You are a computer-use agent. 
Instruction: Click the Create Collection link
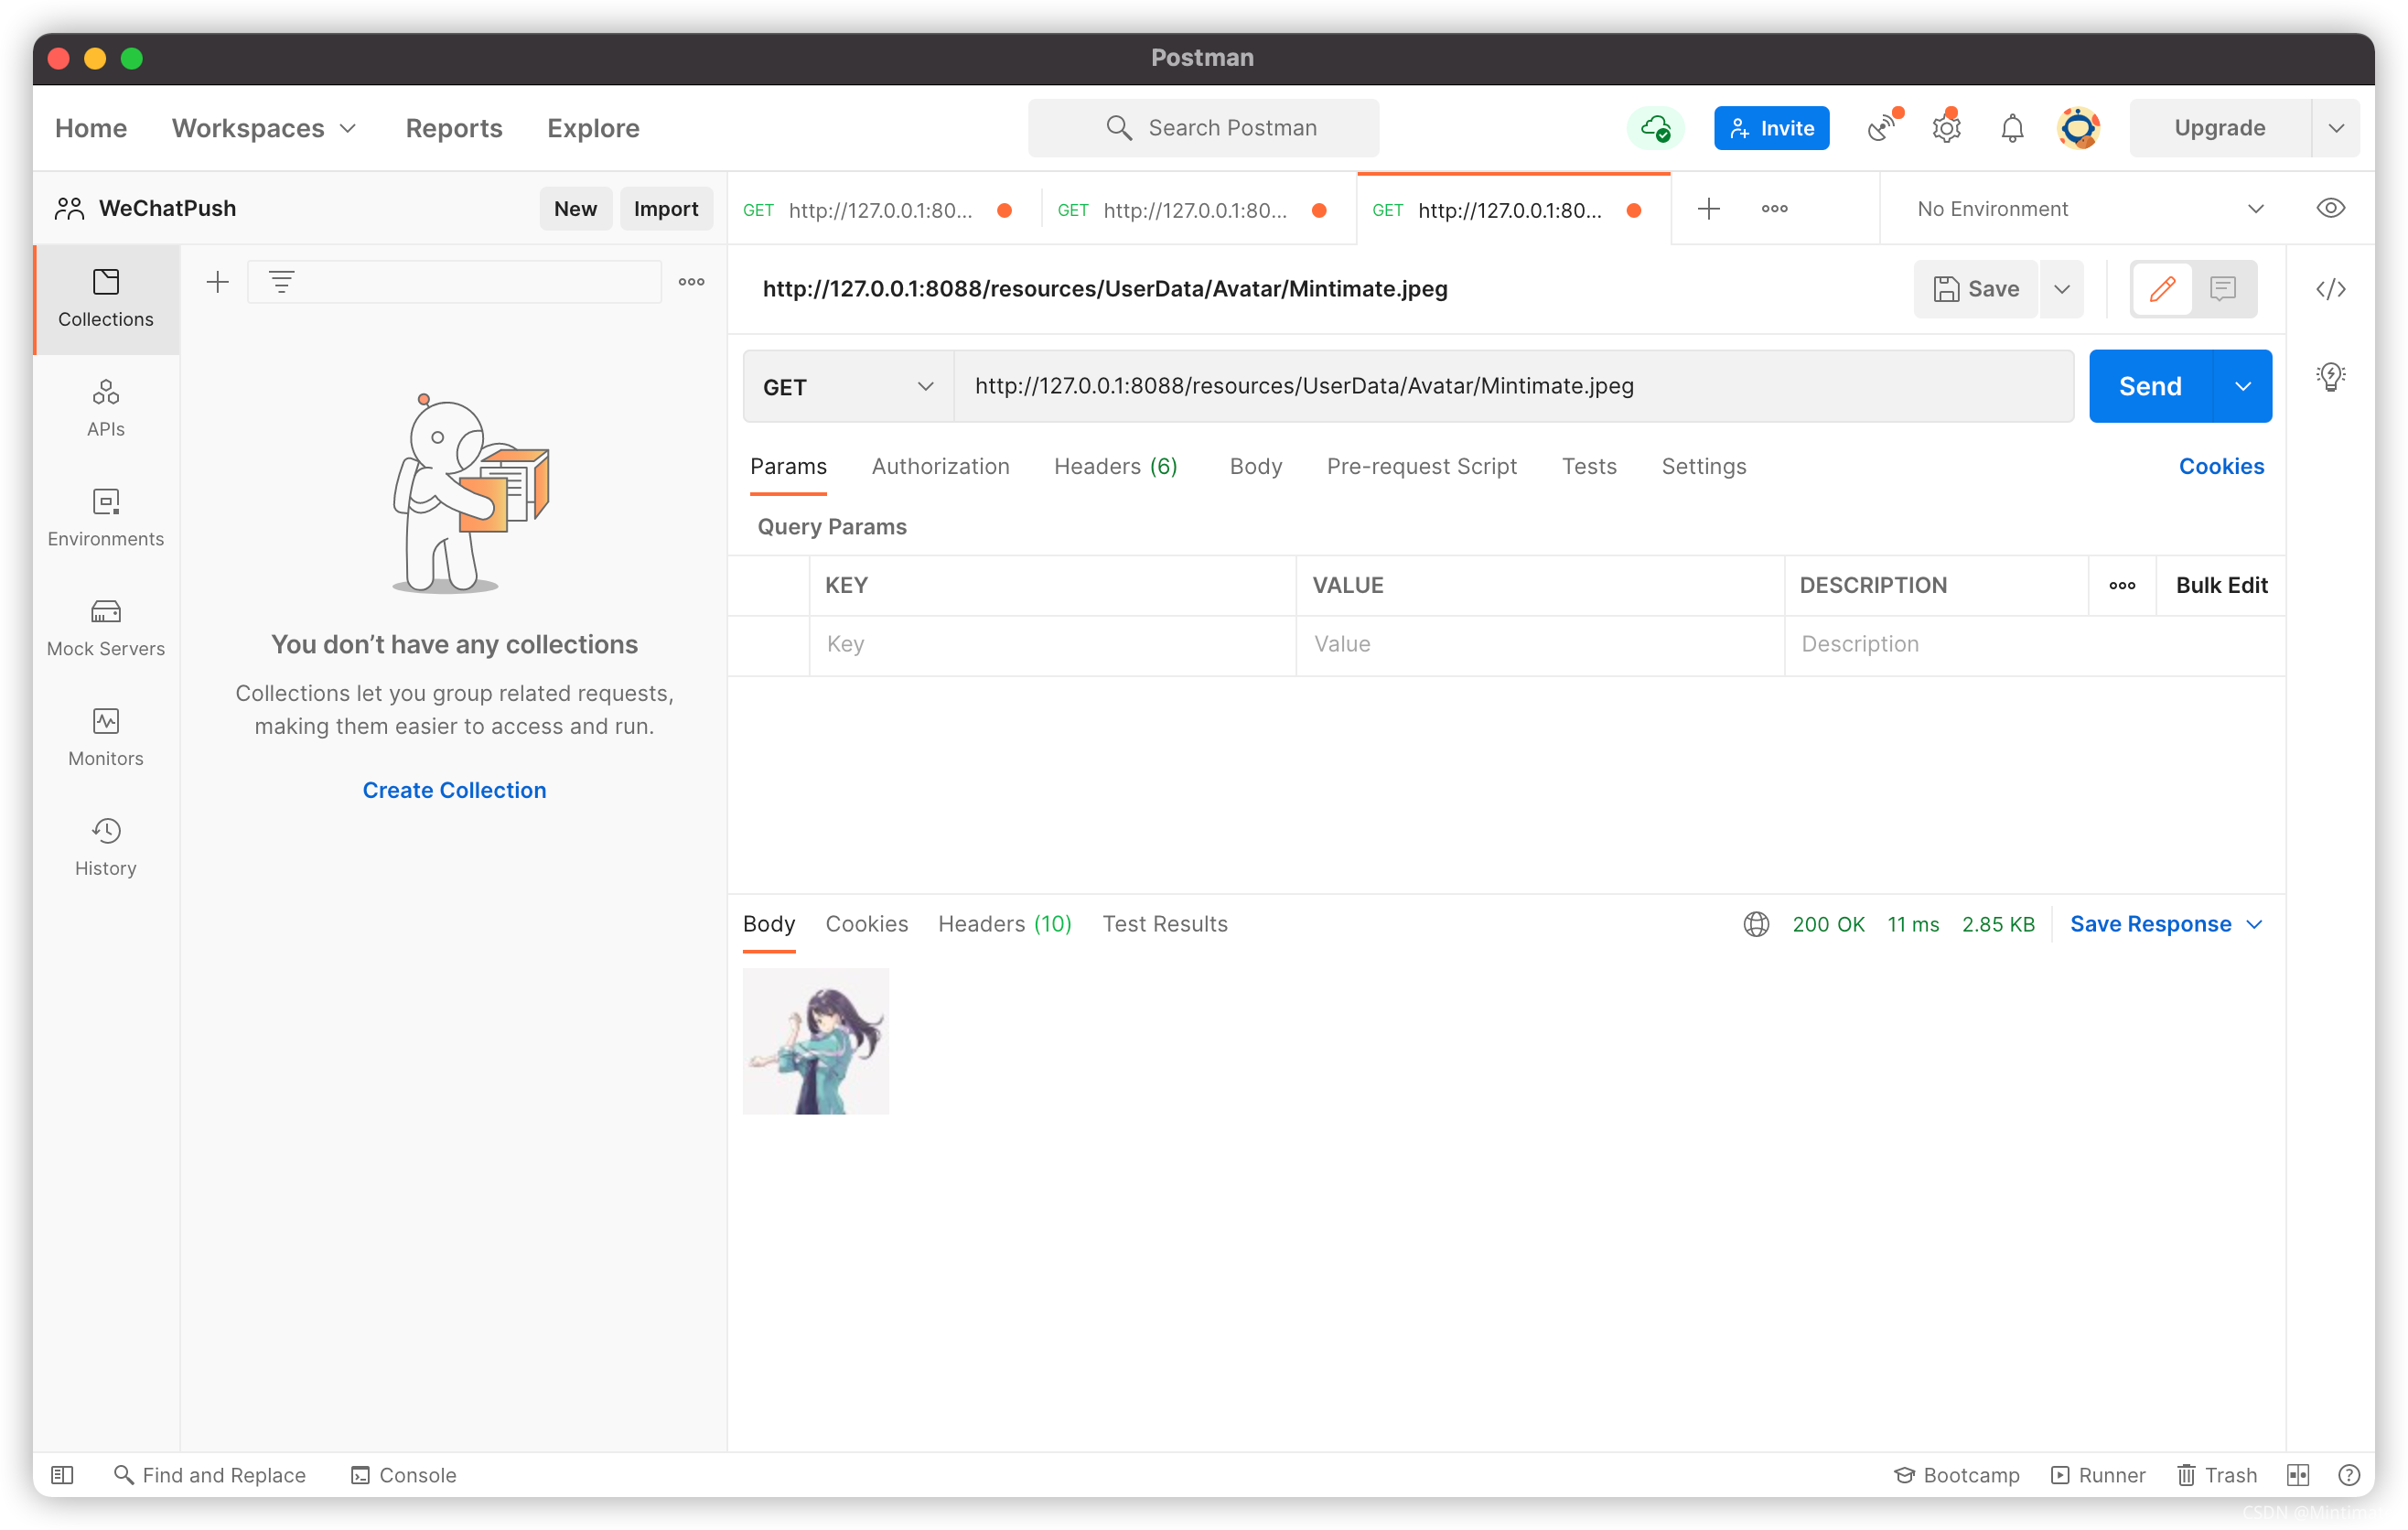[x=455, y=790]
